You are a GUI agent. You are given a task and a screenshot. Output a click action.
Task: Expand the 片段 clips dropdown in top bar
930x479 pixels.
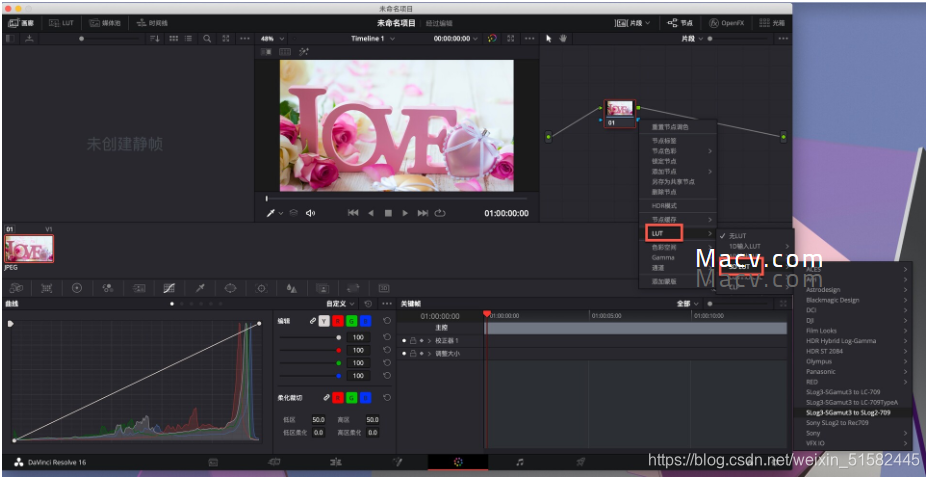[x=633, y=23]
